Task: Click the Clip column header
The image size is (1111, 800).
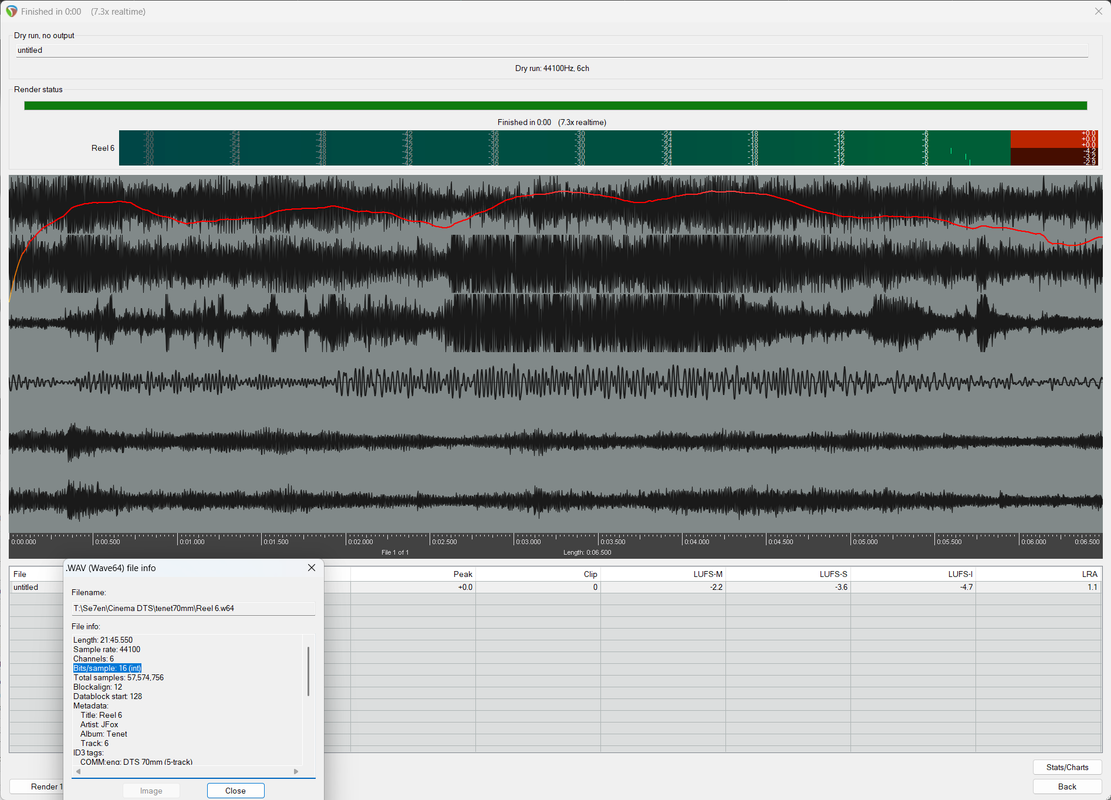Action: pyautogui.click(x=538, y=574)
